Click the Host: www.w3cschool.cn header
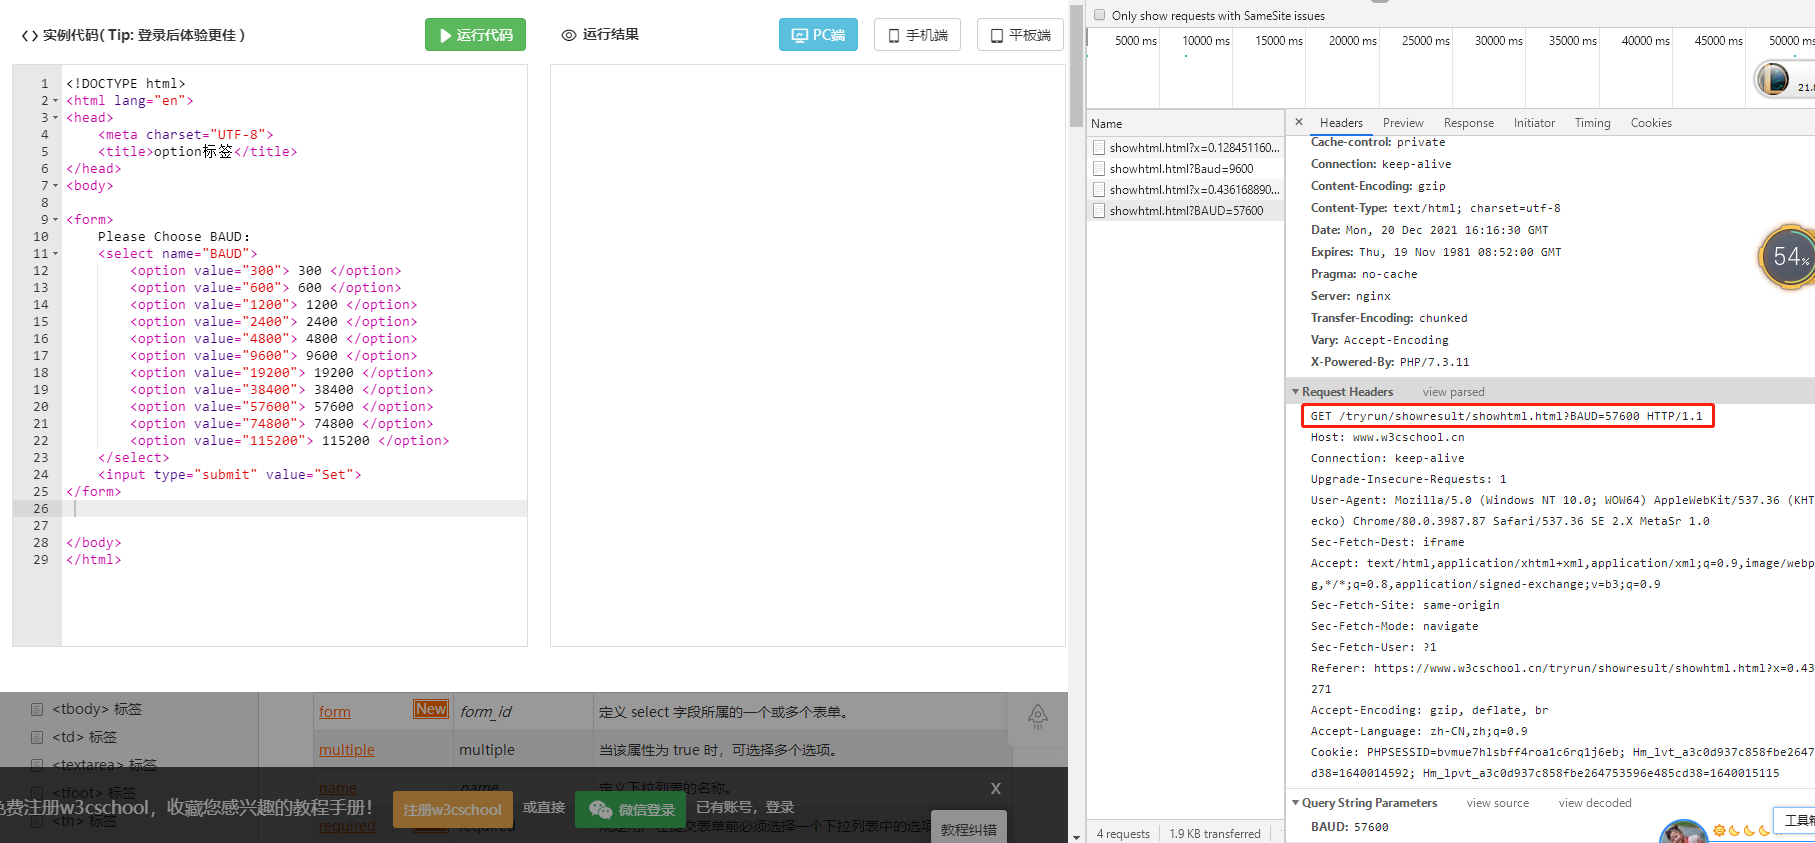Image resolution: width=1815 pixels, height=843 pixels. (1387, 437)
